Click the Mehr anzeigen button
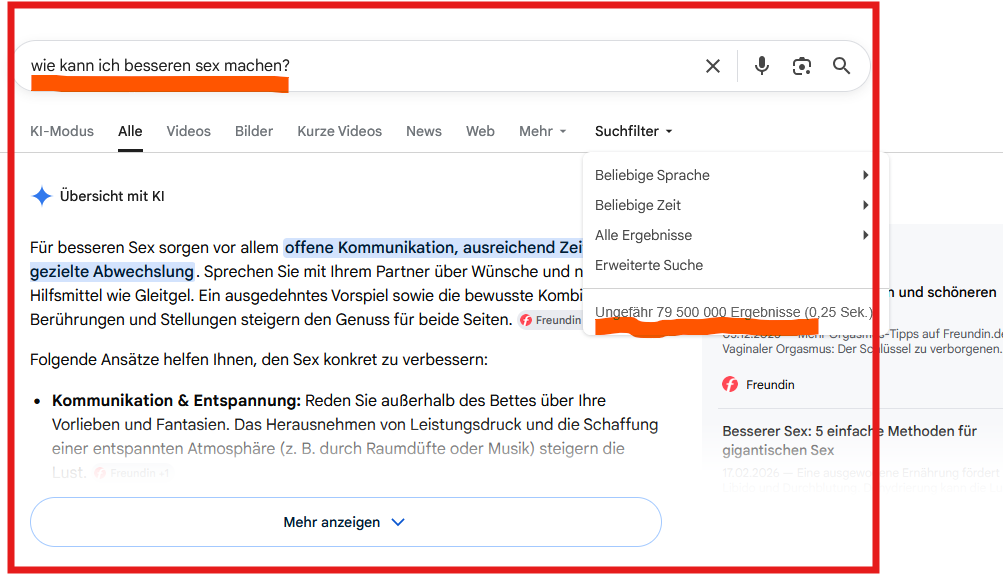The image size is (1003, 574). (345, 522)
